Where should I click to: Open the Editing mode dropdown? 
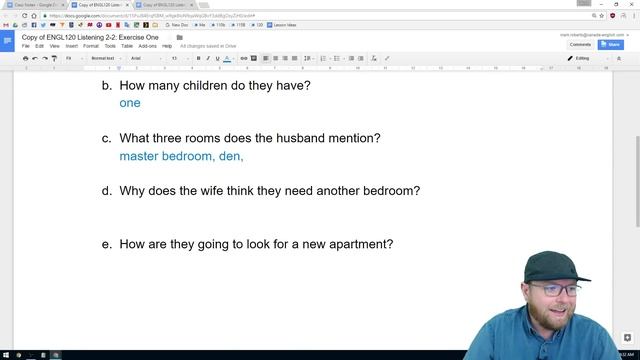tap(588, 58)
